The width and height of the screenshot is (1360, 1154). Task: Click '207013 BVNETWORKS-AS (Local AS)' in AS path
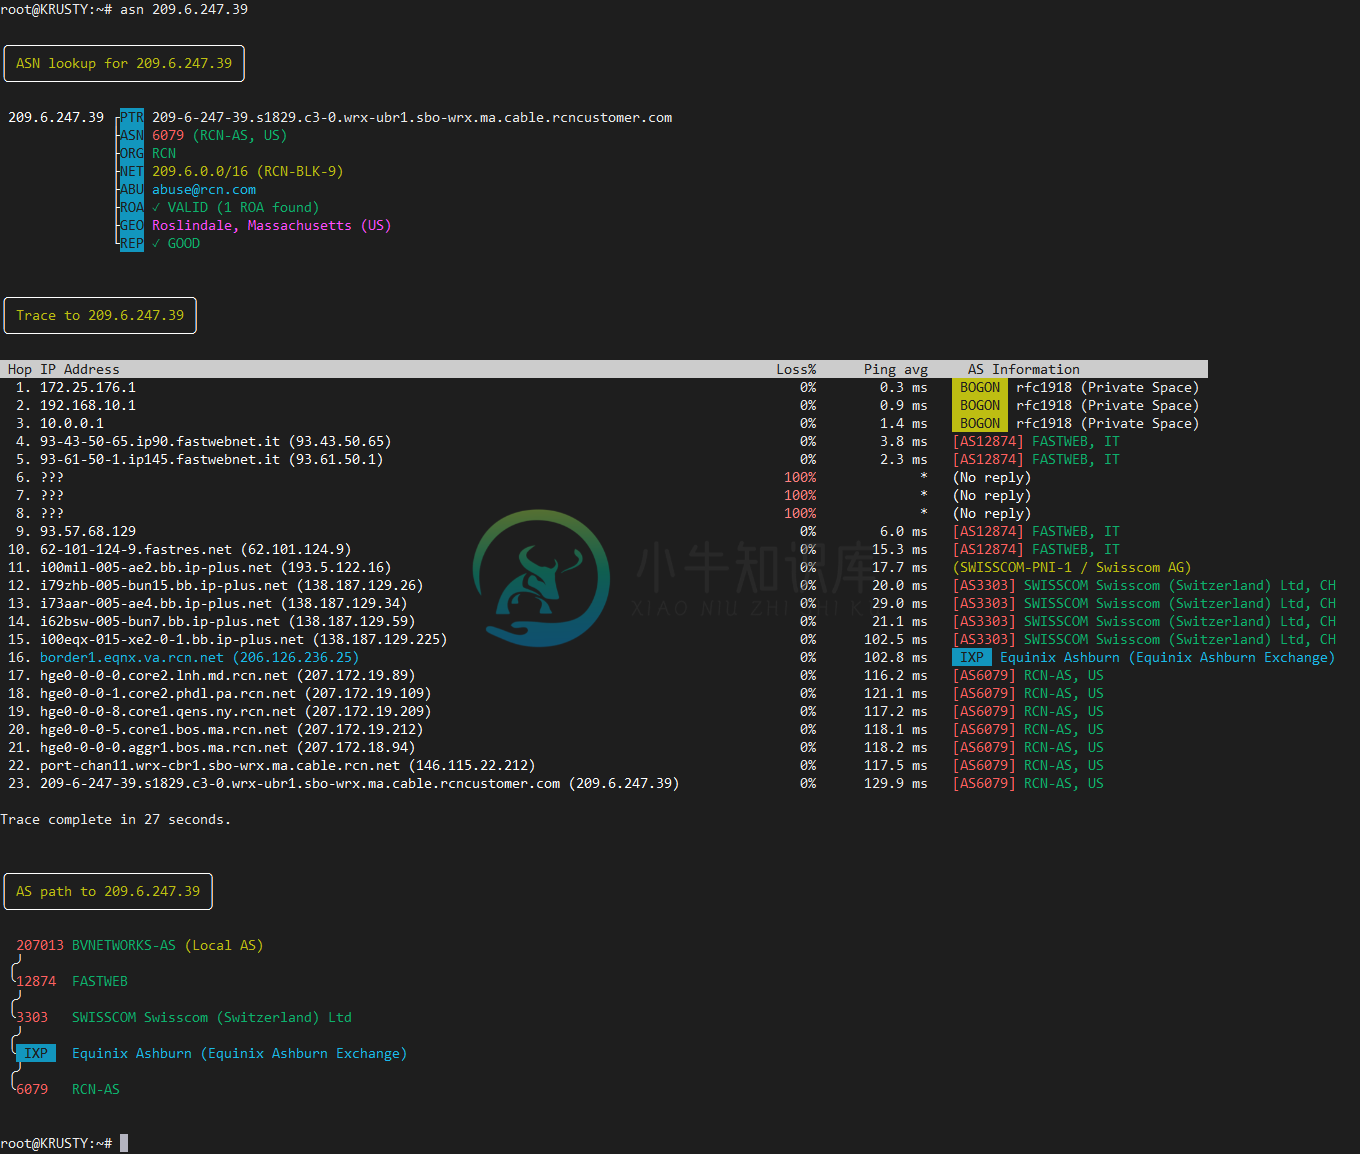tap(140, 945)
